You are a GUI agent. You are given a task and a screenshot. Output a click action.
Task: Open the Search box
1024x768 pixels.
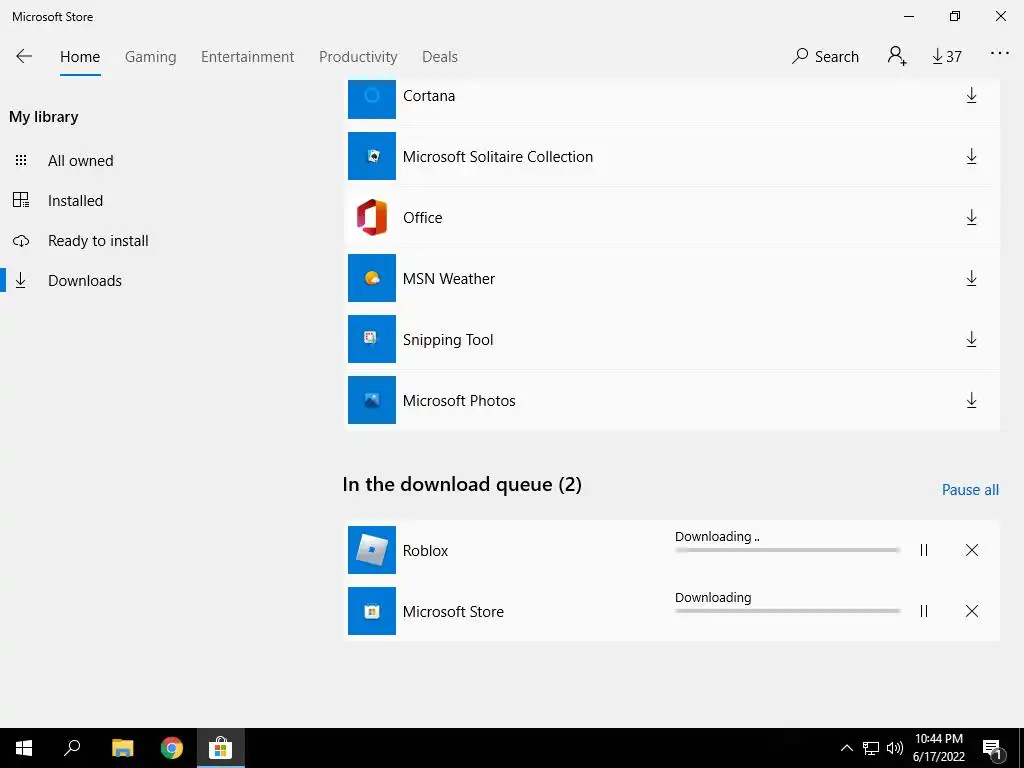[x=825, y=57]
